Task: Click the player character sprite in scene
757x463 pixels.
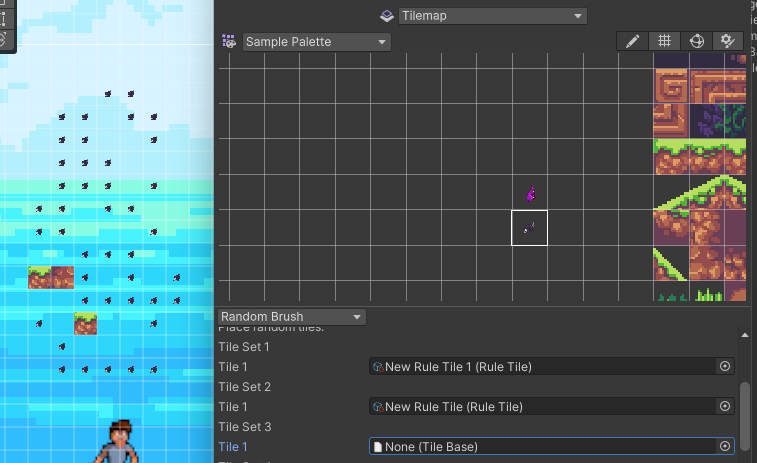Action: [118, 441]
